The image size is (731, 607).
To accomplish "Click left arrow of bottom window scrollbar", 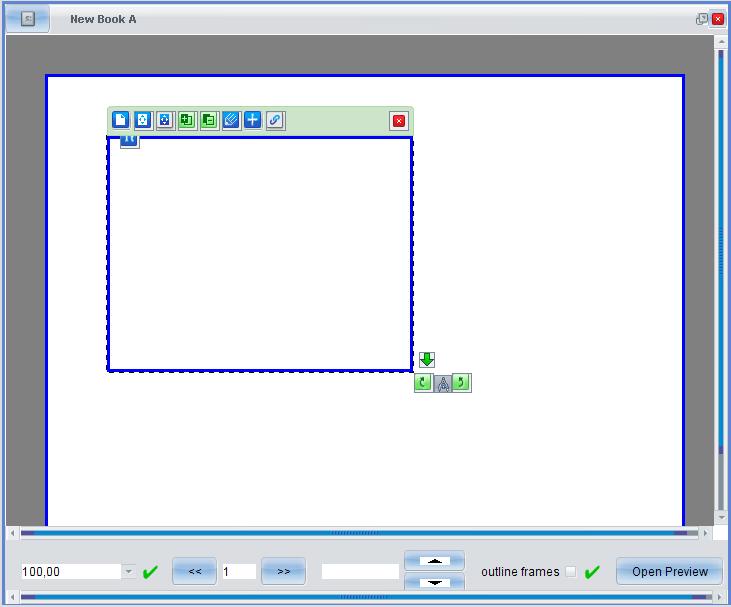I will 13,597.
